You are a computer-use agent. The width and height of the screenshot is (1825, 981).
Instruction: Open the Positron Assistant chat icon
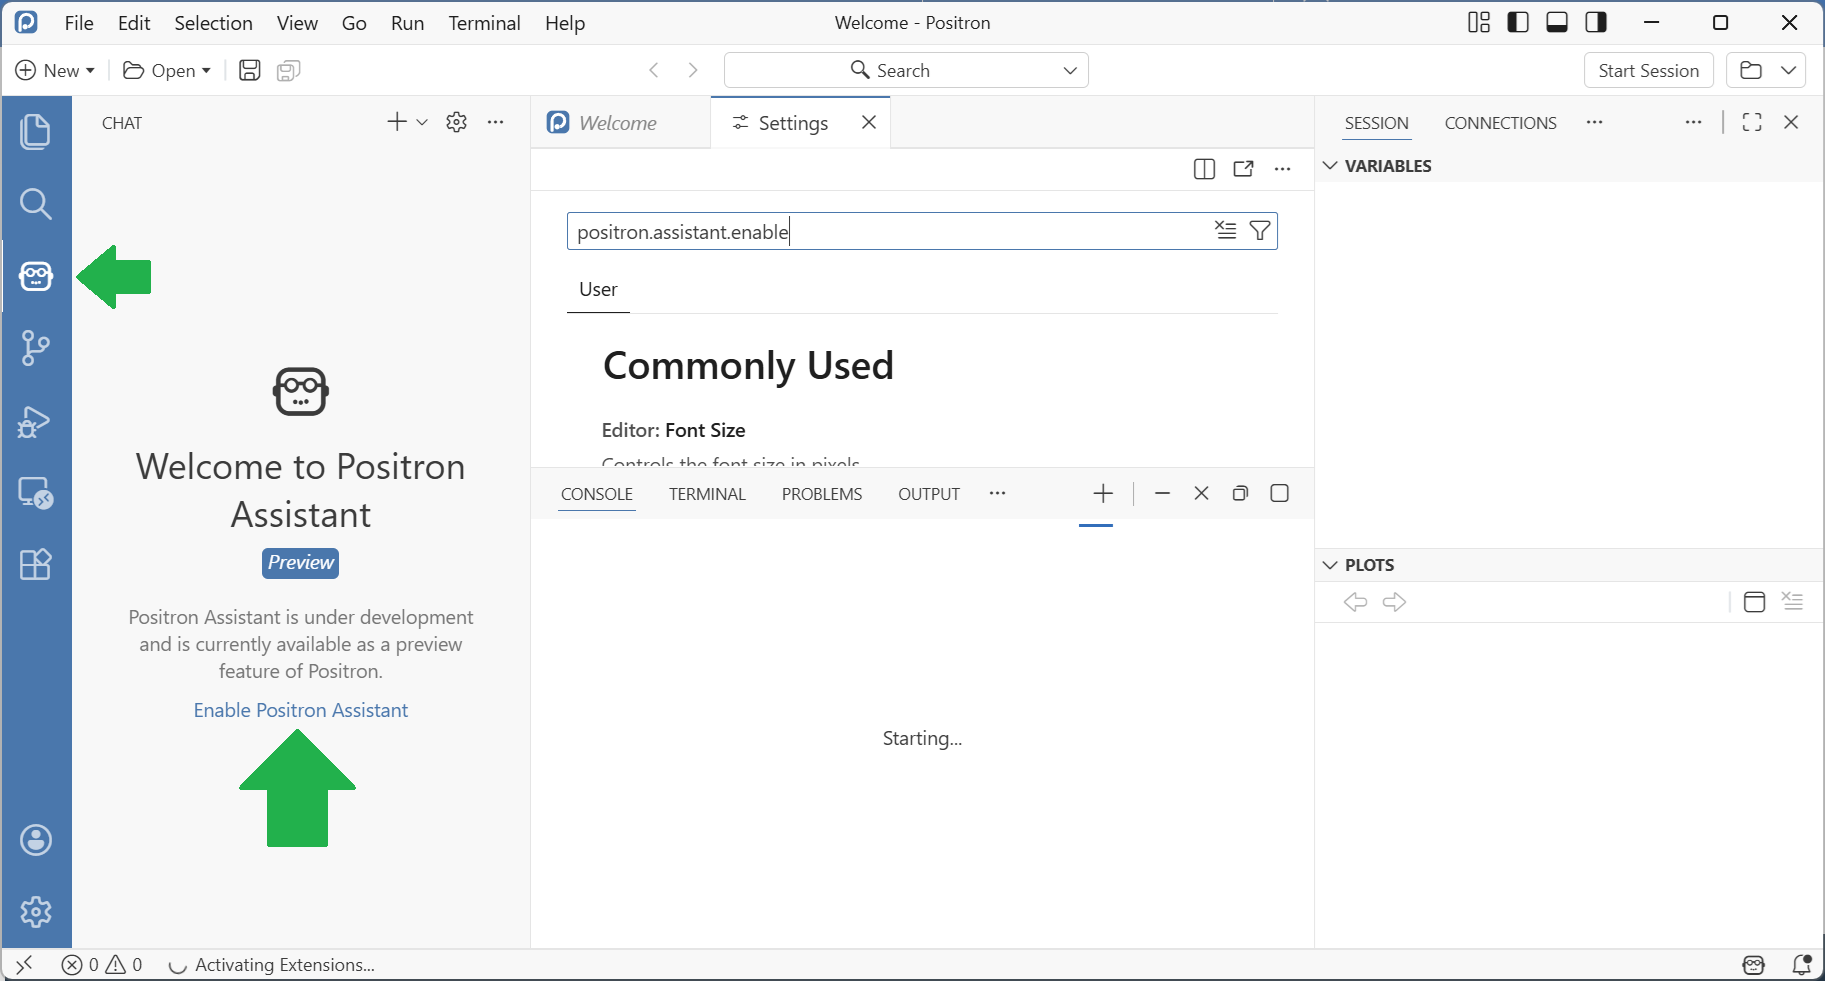coord(36,276)
